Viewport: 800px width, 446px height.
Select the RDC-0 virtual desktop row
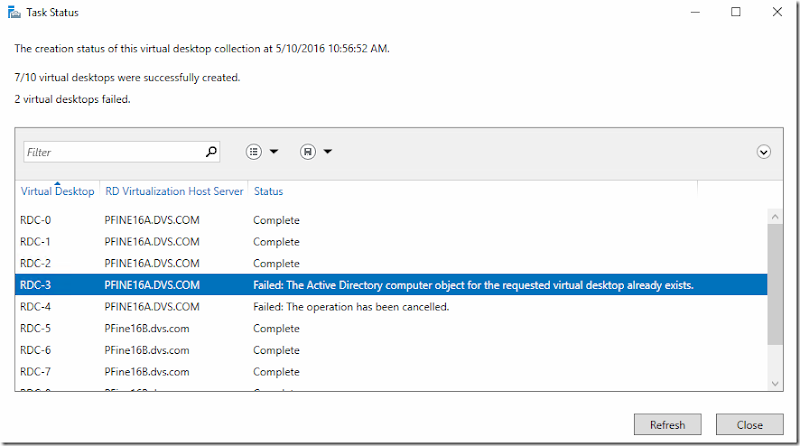(390, 220)
